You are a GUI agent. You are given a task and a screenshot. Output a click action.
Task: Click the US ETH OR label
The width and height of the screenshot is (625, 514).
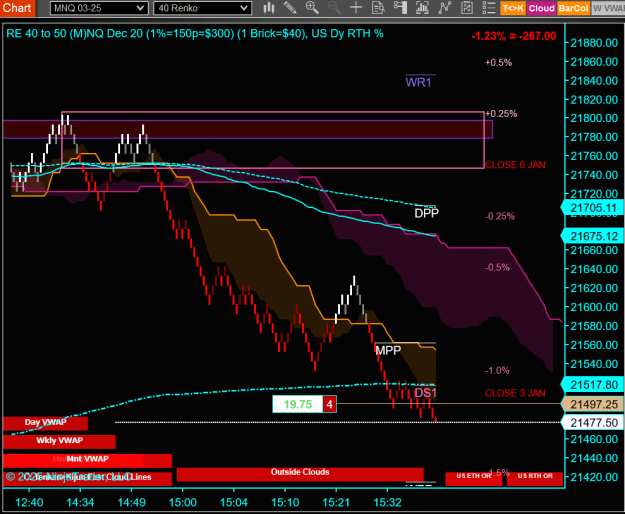point(474,478)
